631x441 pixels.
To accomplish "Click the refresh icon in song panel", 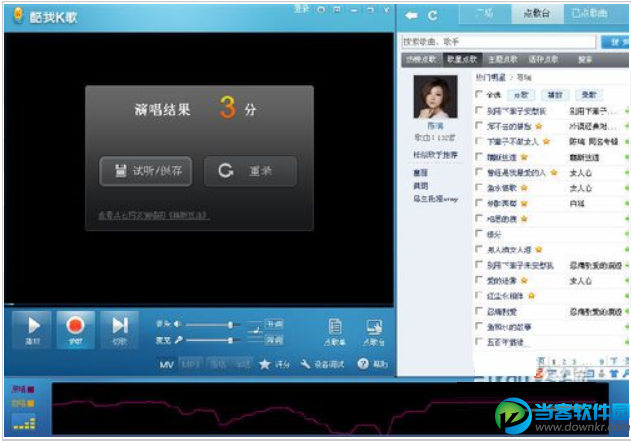I will pyautogui.click(x=433, y=15).
